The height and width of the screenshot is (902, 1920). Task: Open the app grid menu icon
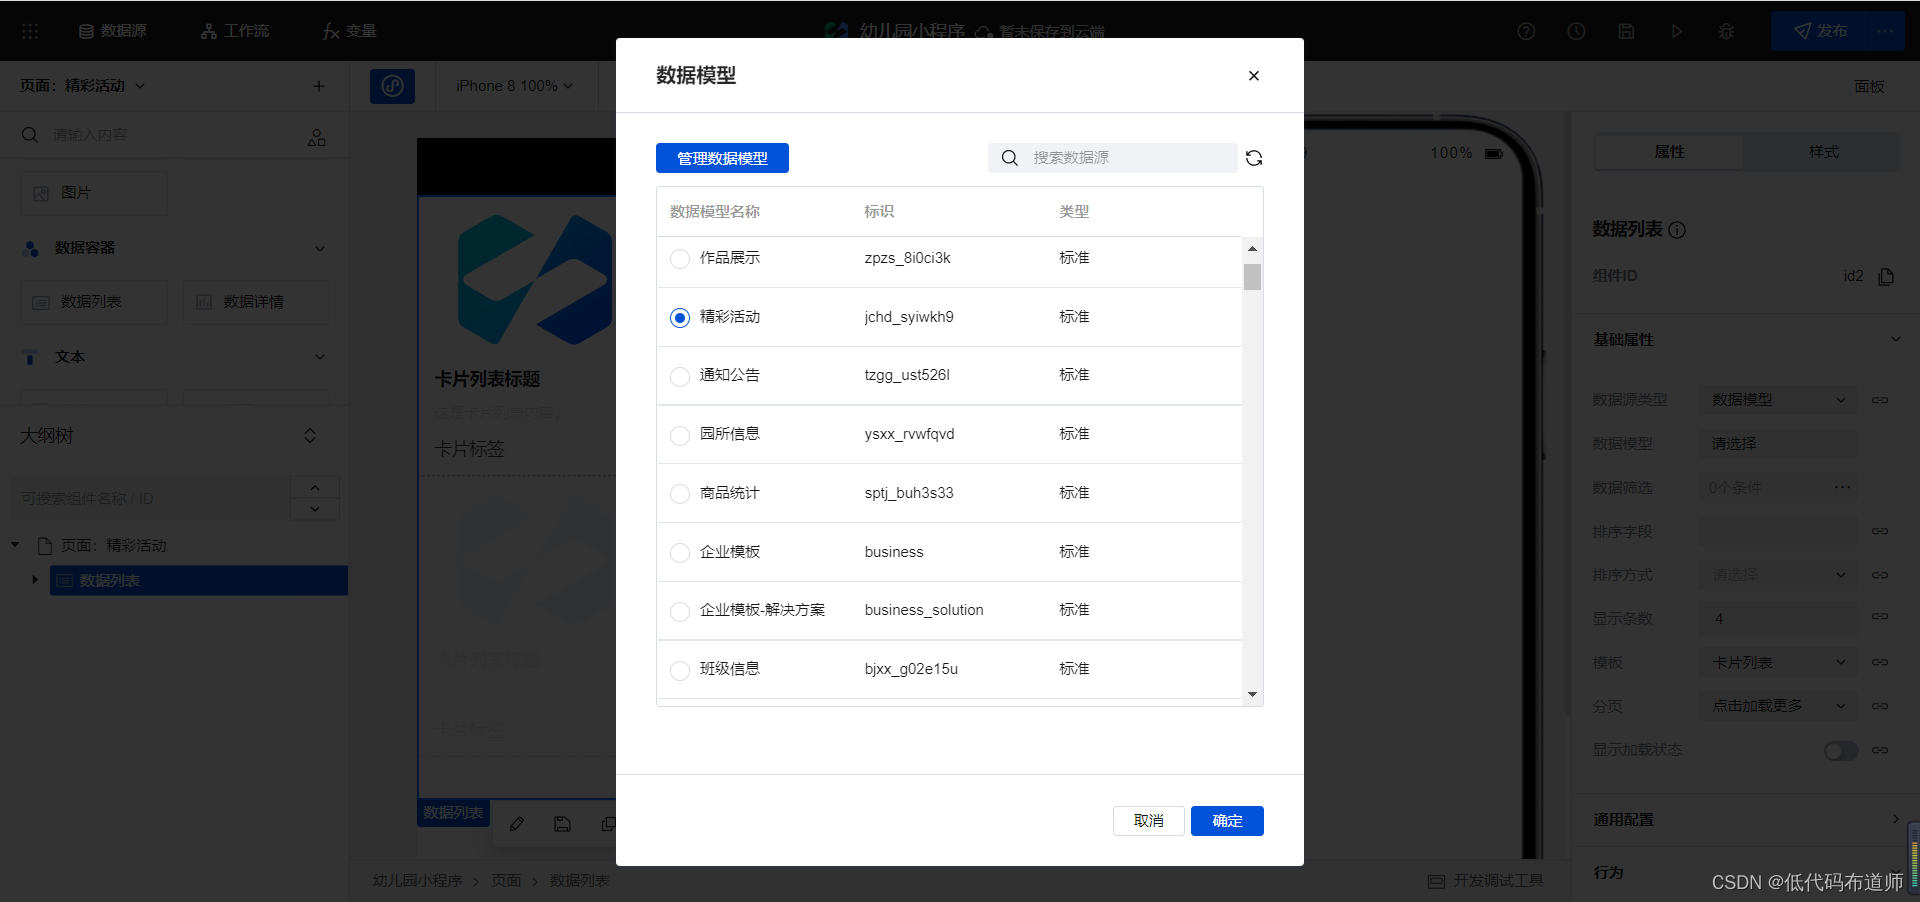tap(30, 31)
